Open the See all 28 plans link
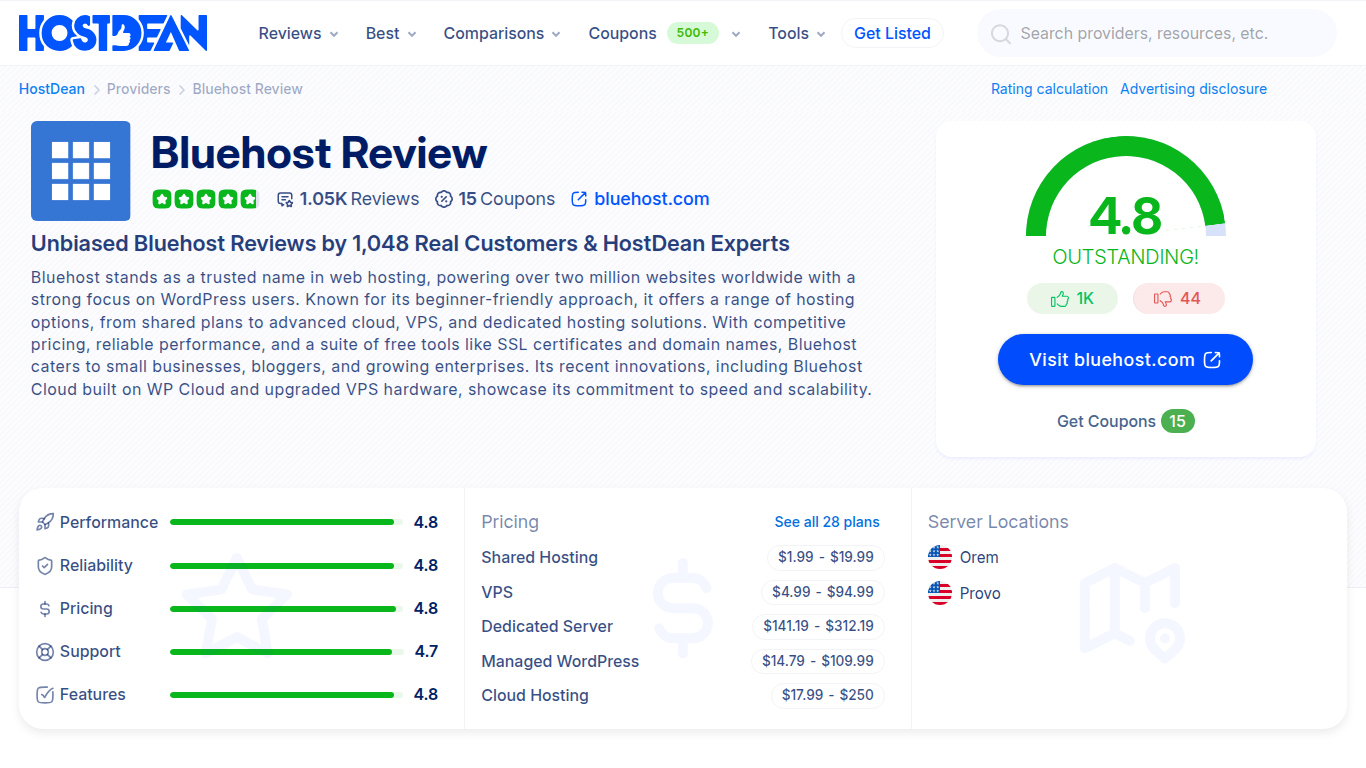Viewport: 1366px width, 768px height. [x=827, y=522]
